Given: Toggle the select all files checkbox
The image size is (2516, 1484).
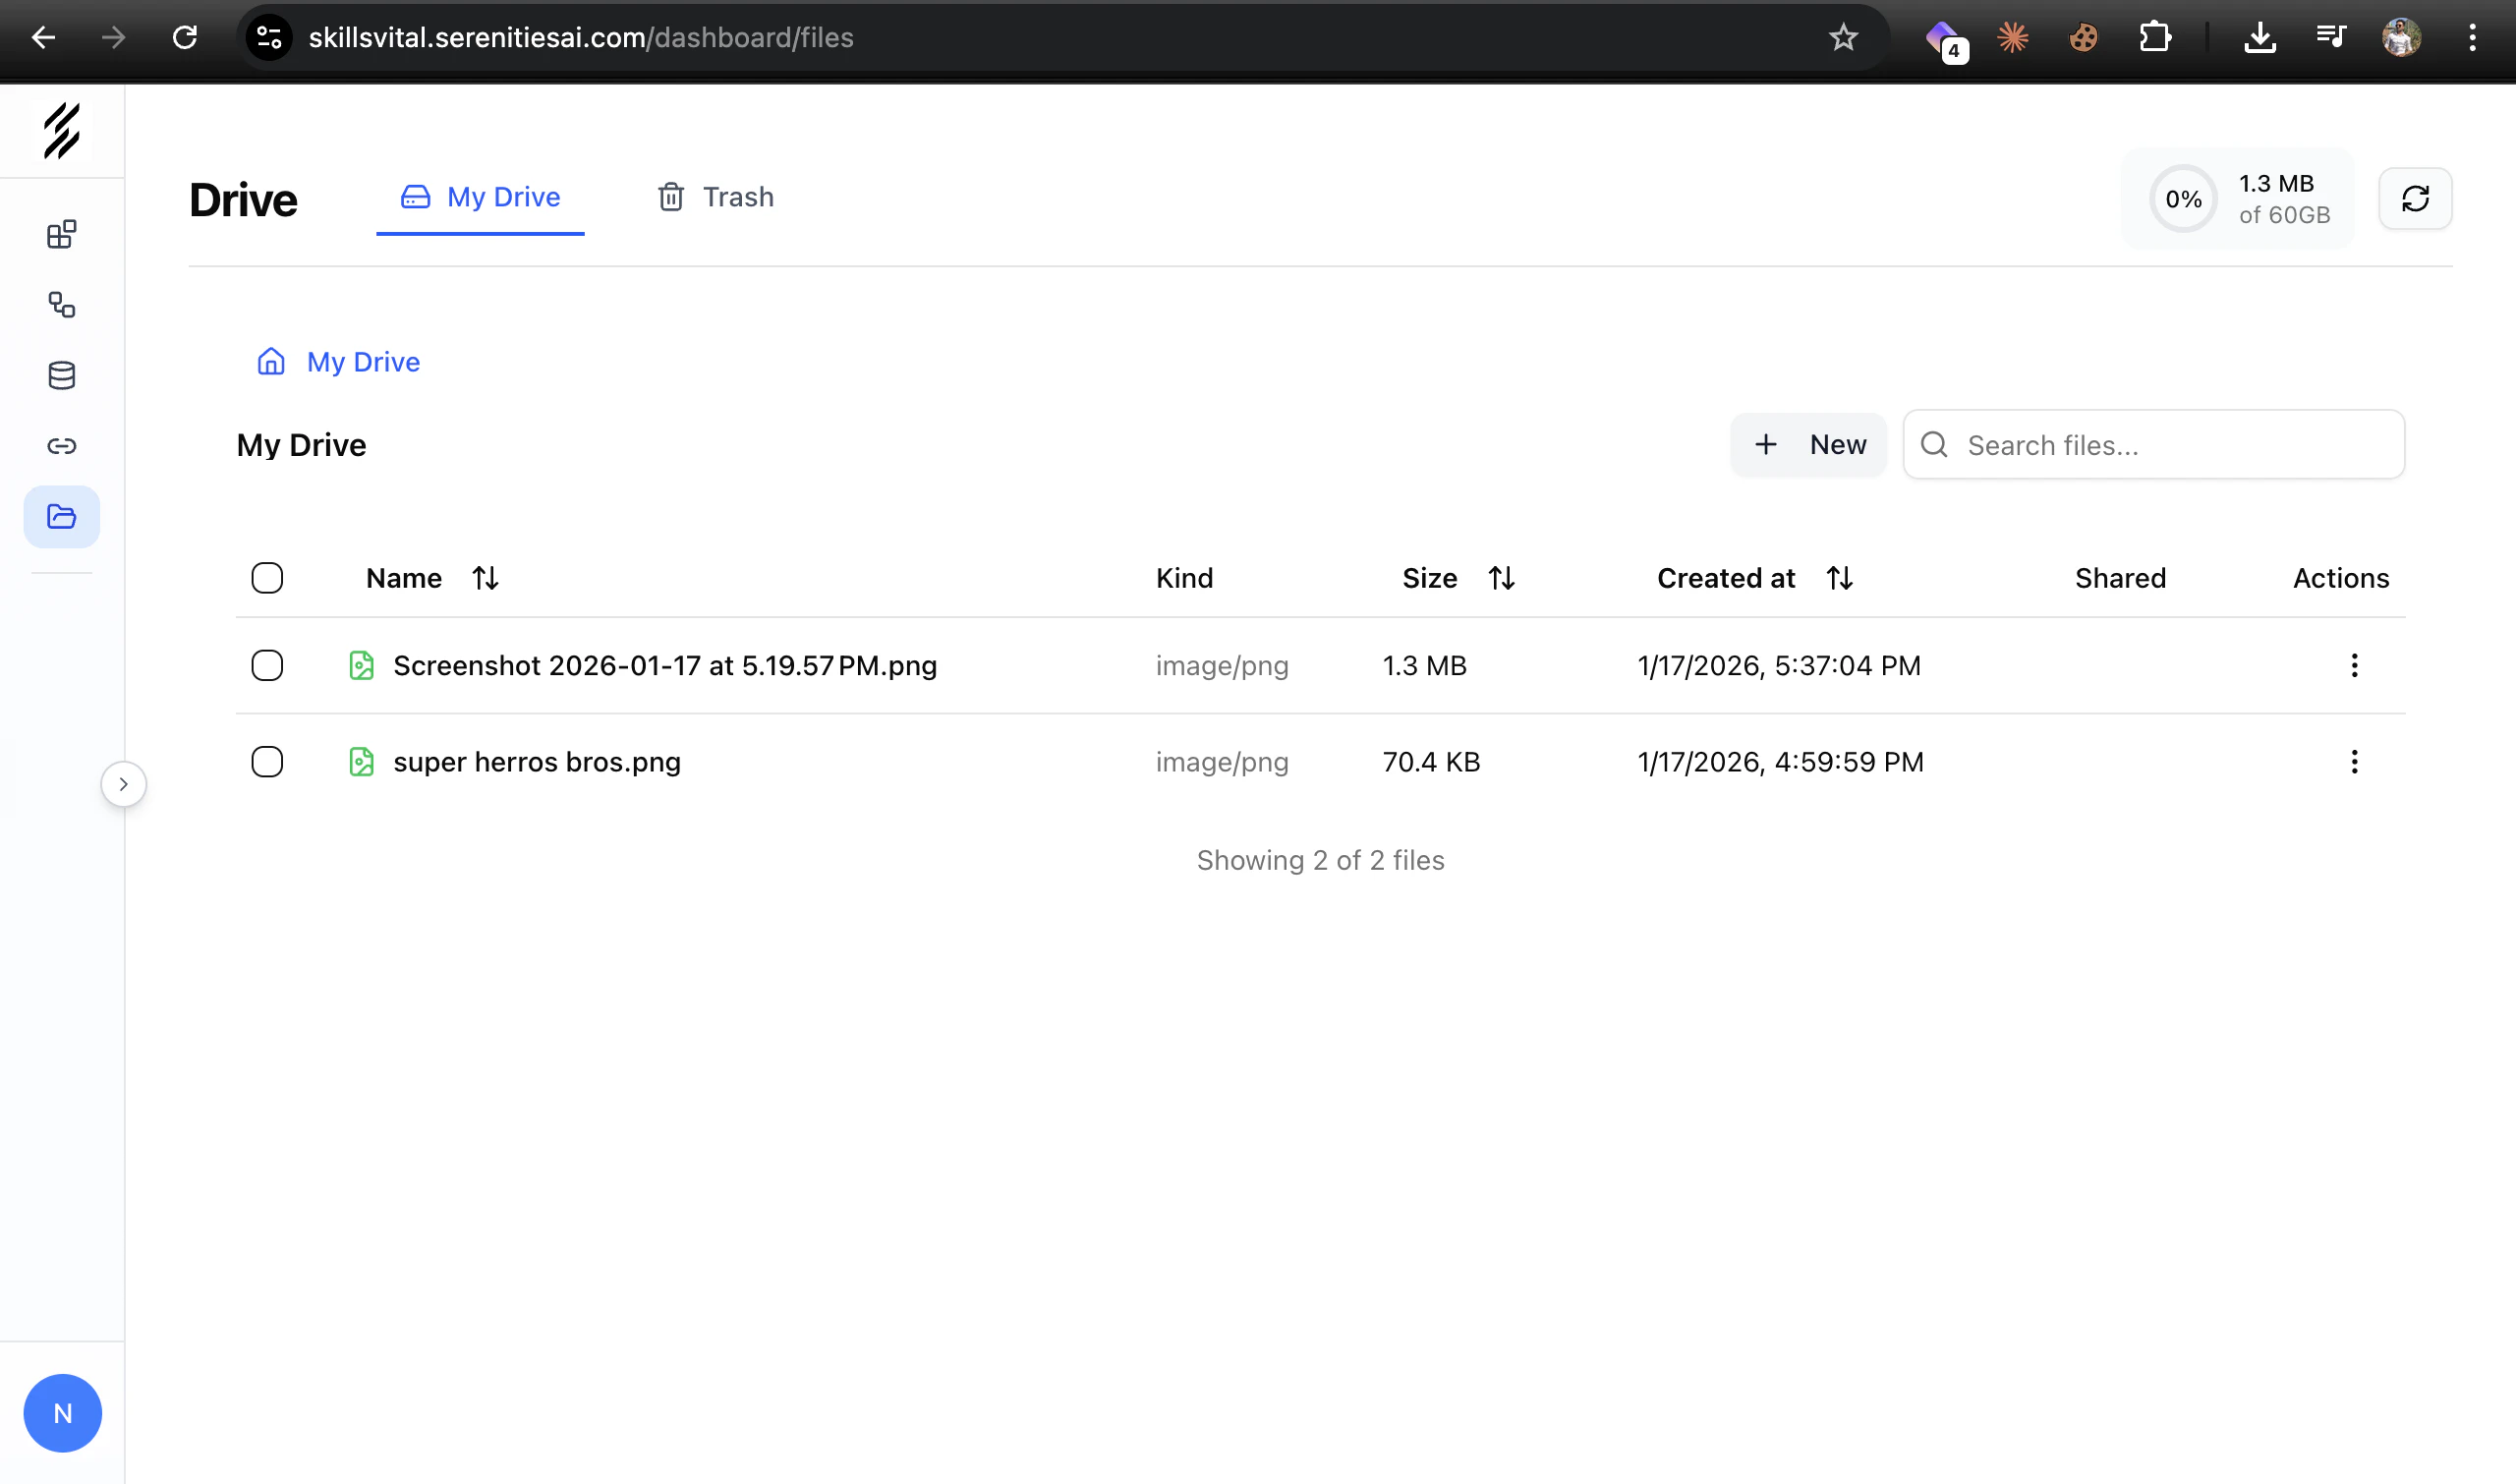Looking at the screenshot, I should pos(267,578).
